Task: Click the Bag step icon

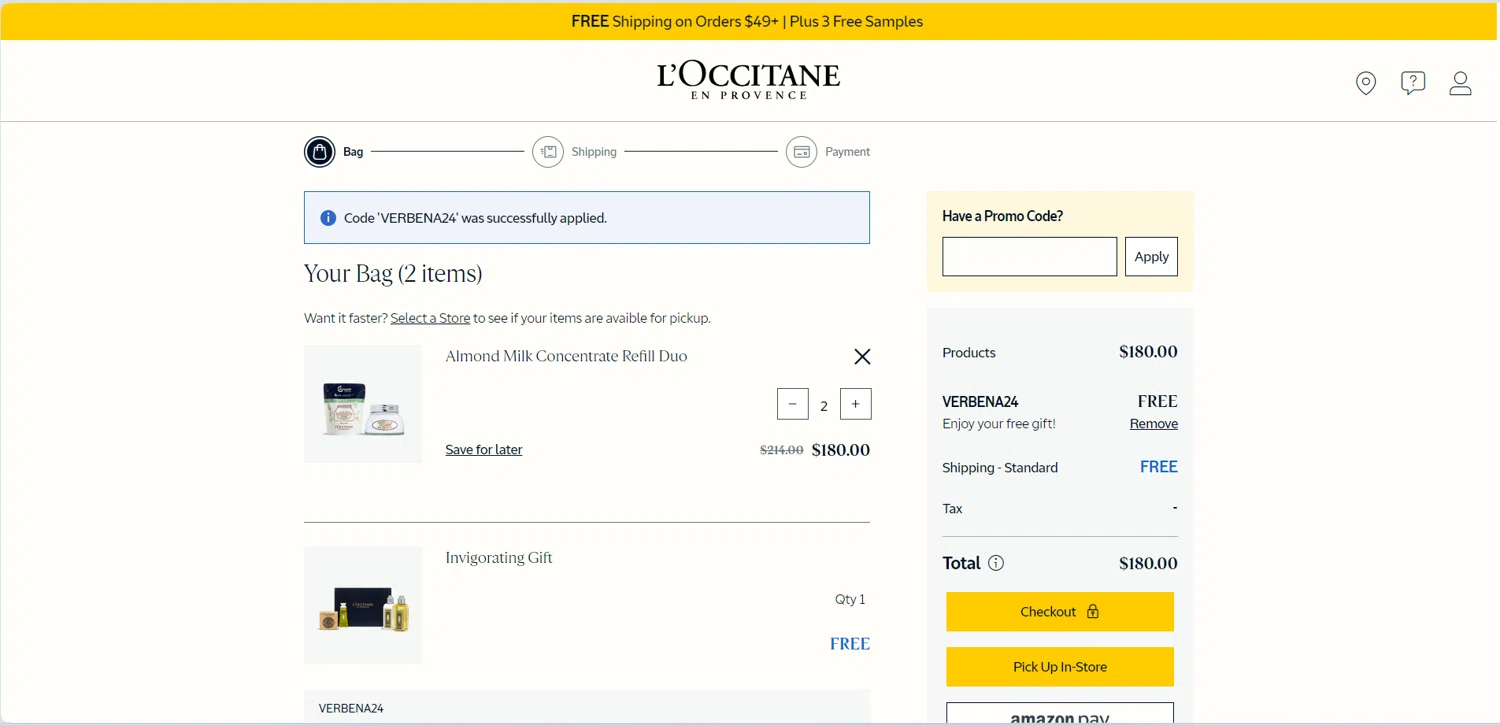Action: [320, 152]
